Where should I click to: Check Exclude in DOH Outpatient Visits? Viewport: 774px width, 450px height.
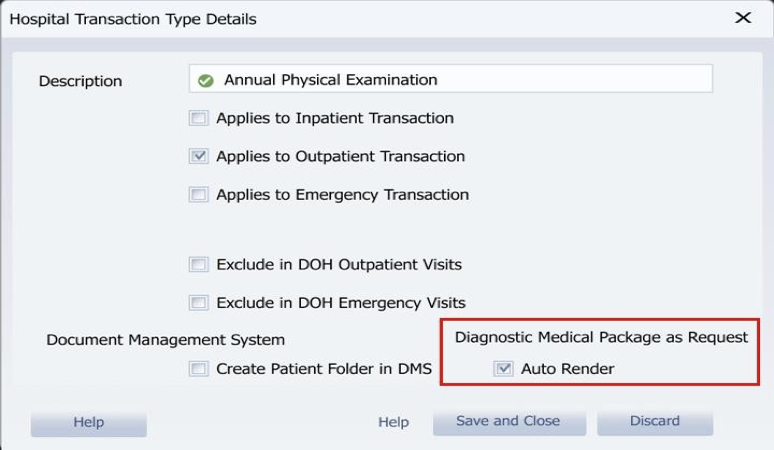coord(198,265)
